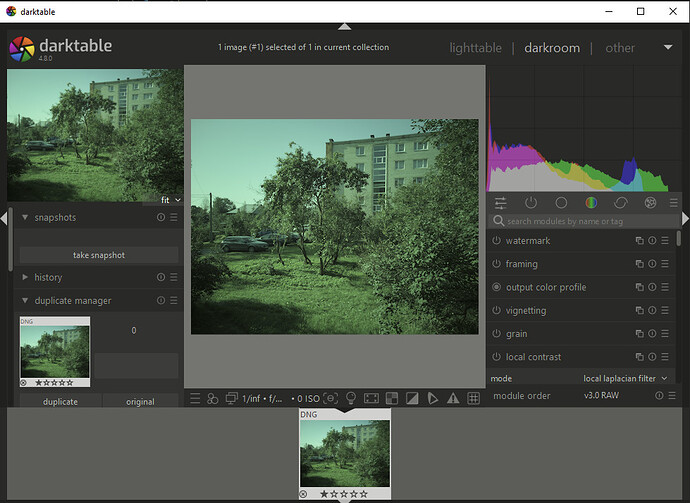Enable the color assessment lightbulb icon
Image resolution: width=690 pixels, height=503 pixels.
click(351, 398)
